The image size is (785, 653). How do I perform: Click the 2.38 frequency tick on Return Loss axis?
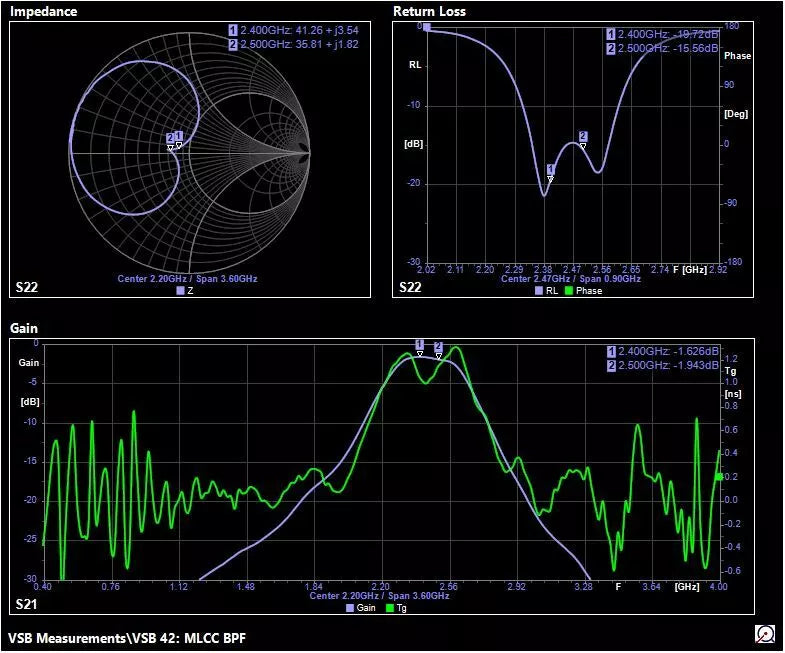tap(543, 270)
